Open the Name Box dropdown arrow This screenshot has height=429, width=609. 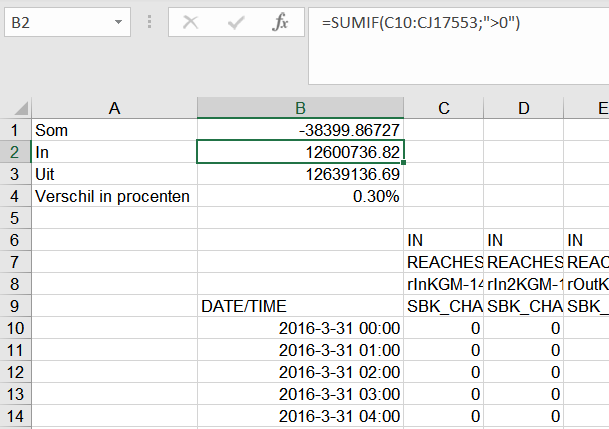tap(119, 22)
